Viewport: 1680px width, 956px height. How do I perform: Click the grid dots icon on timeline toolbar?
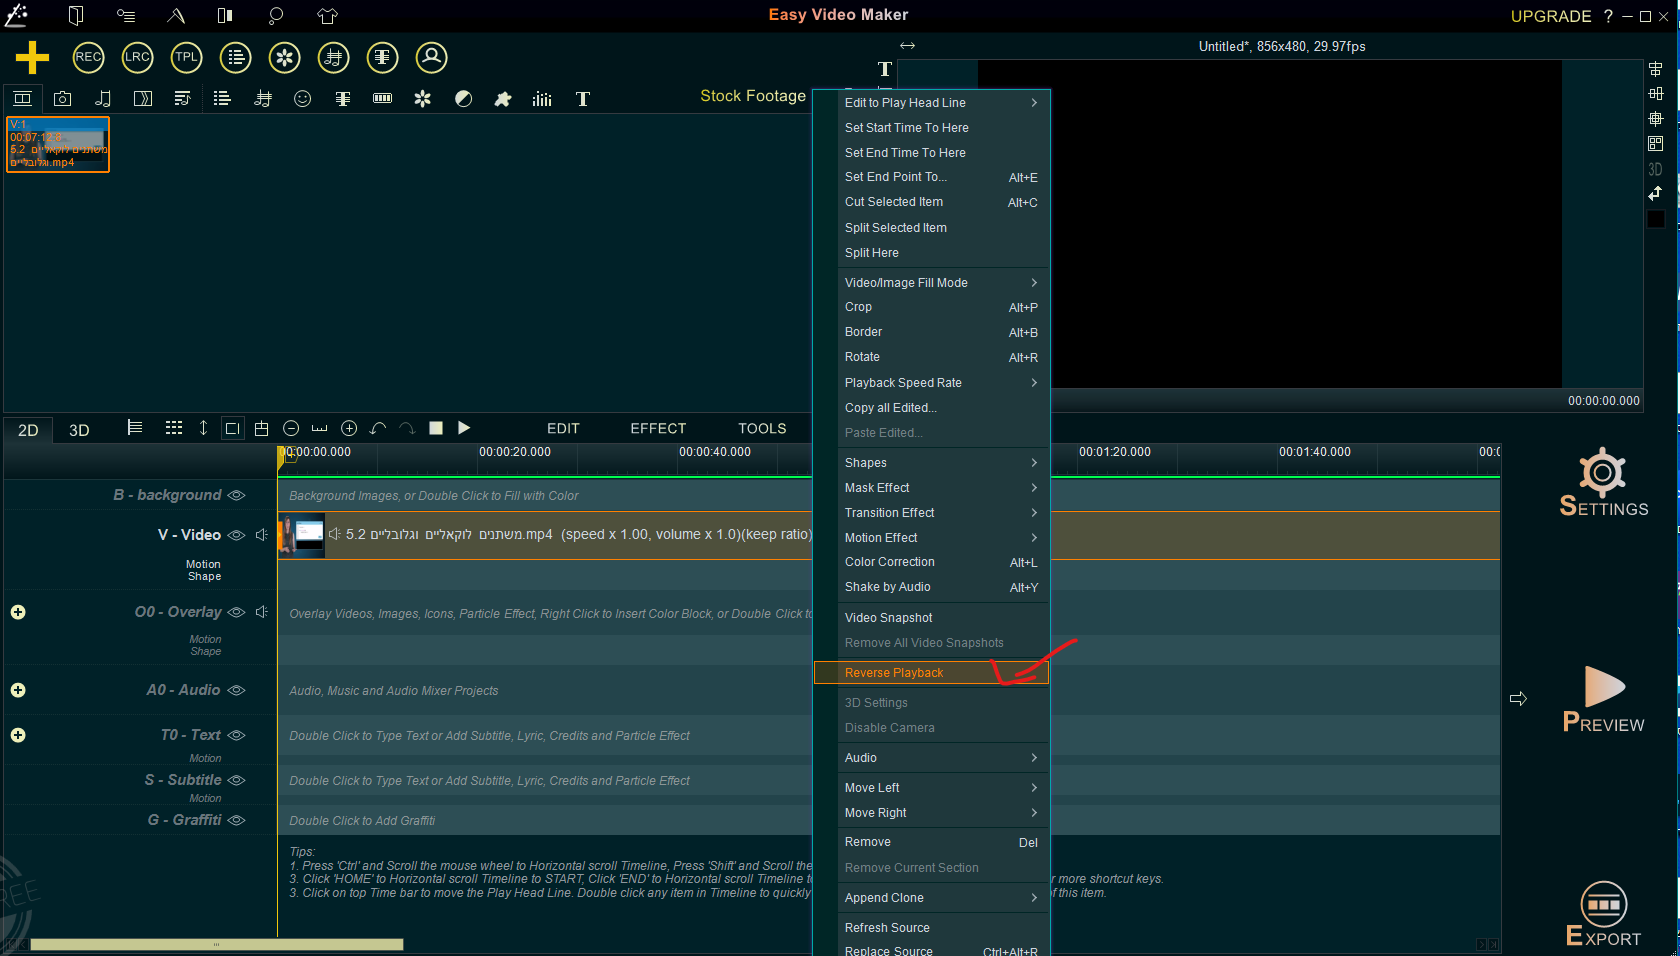pyautogui.click(x=174, y=428)
